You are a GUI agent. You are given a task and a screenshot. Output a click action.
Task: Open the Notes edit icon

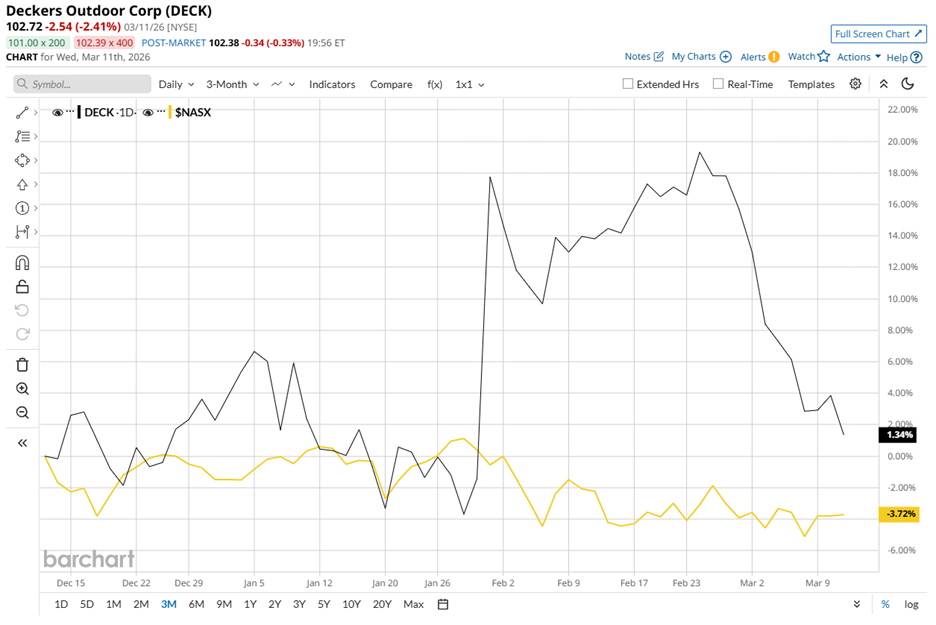pyautogui.click(x=659, y=57)
